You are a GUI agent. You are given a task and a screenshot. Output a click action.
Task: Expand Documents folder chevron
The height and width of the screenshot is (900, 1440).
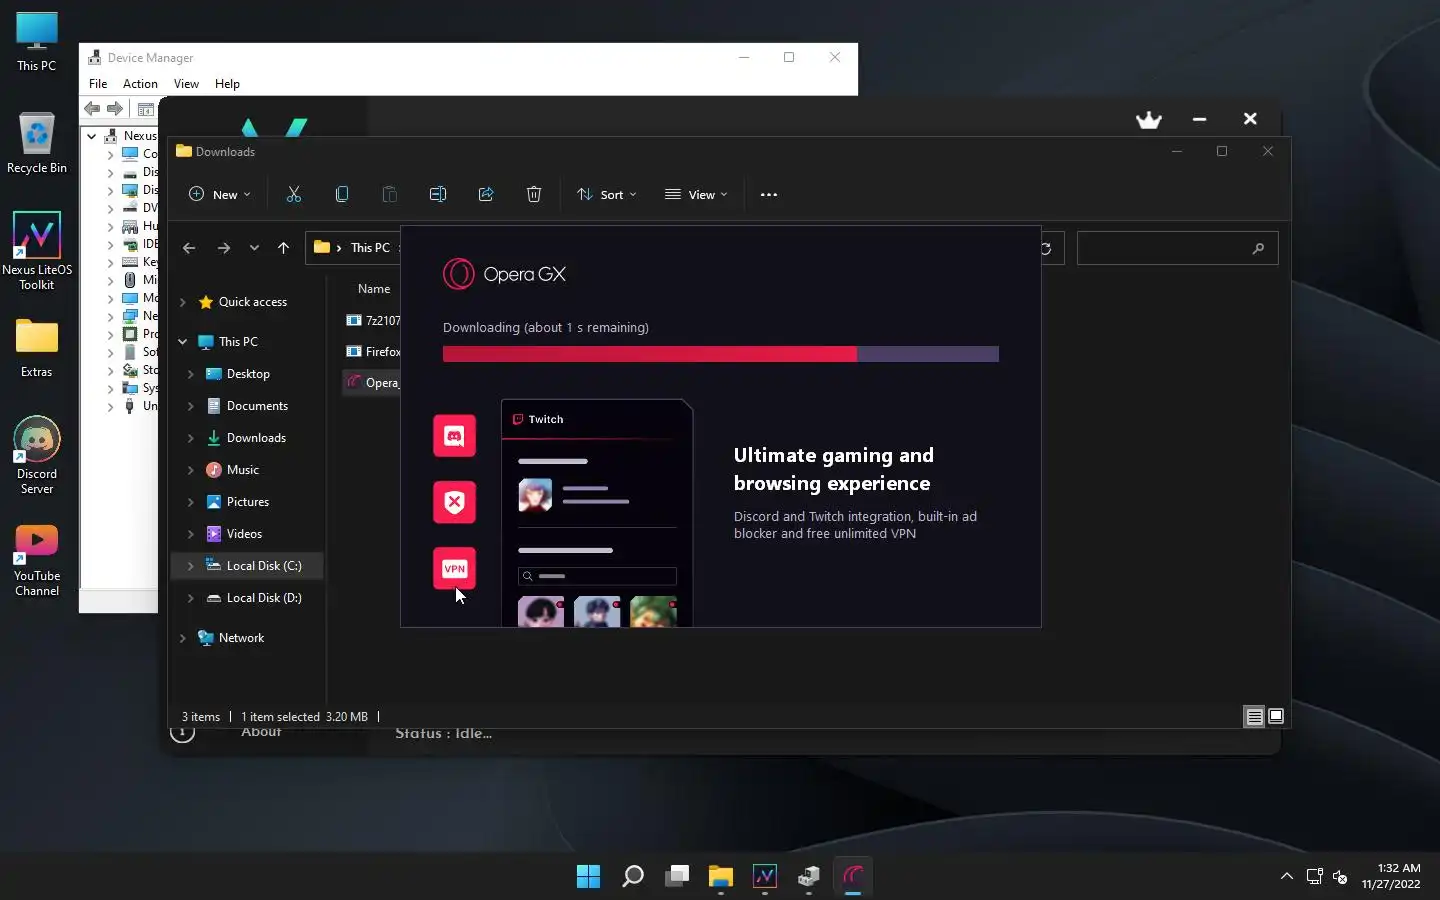(191, 406)
